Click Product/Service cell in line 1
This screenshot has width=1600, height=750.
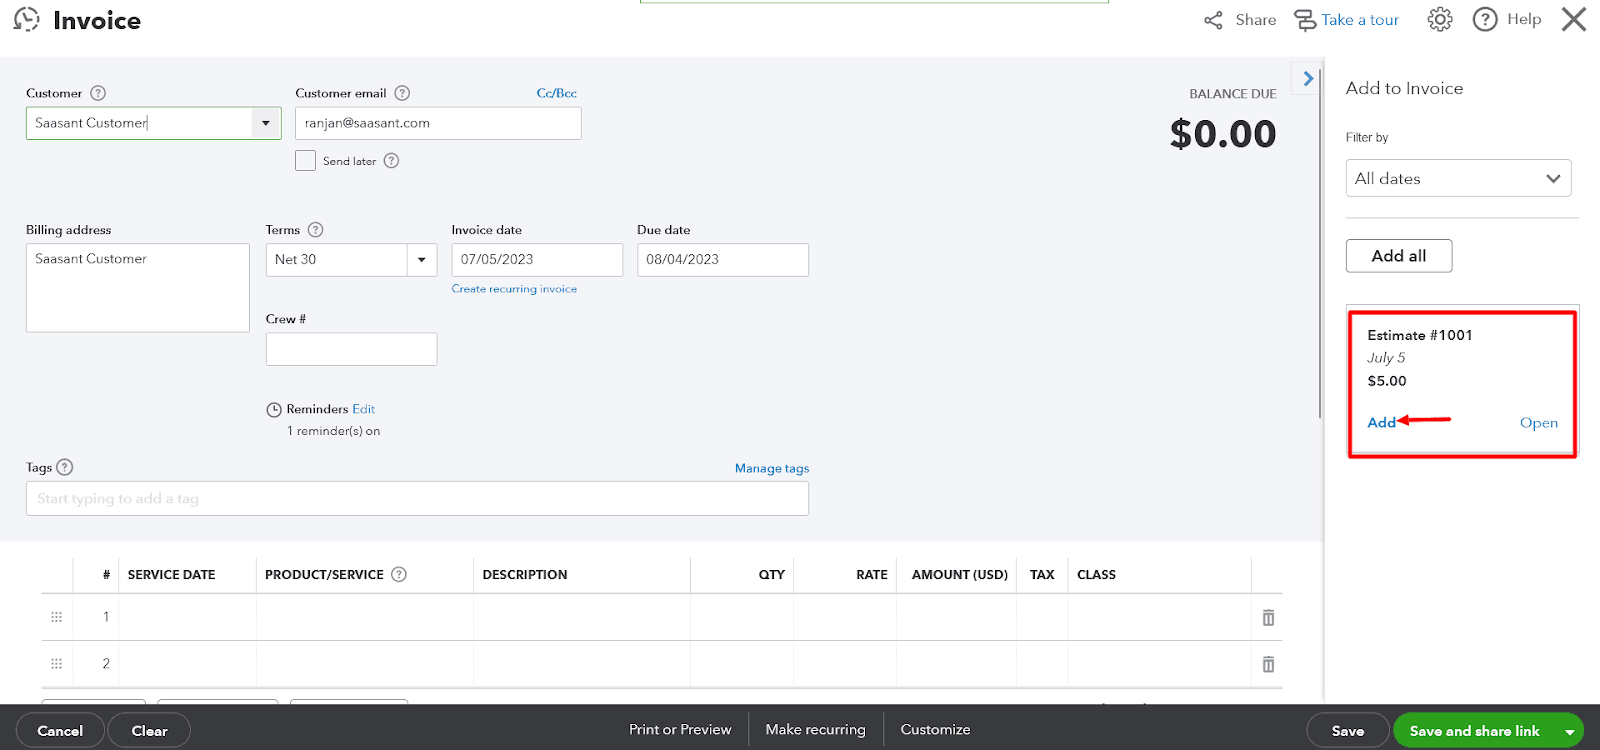[365, 617]
